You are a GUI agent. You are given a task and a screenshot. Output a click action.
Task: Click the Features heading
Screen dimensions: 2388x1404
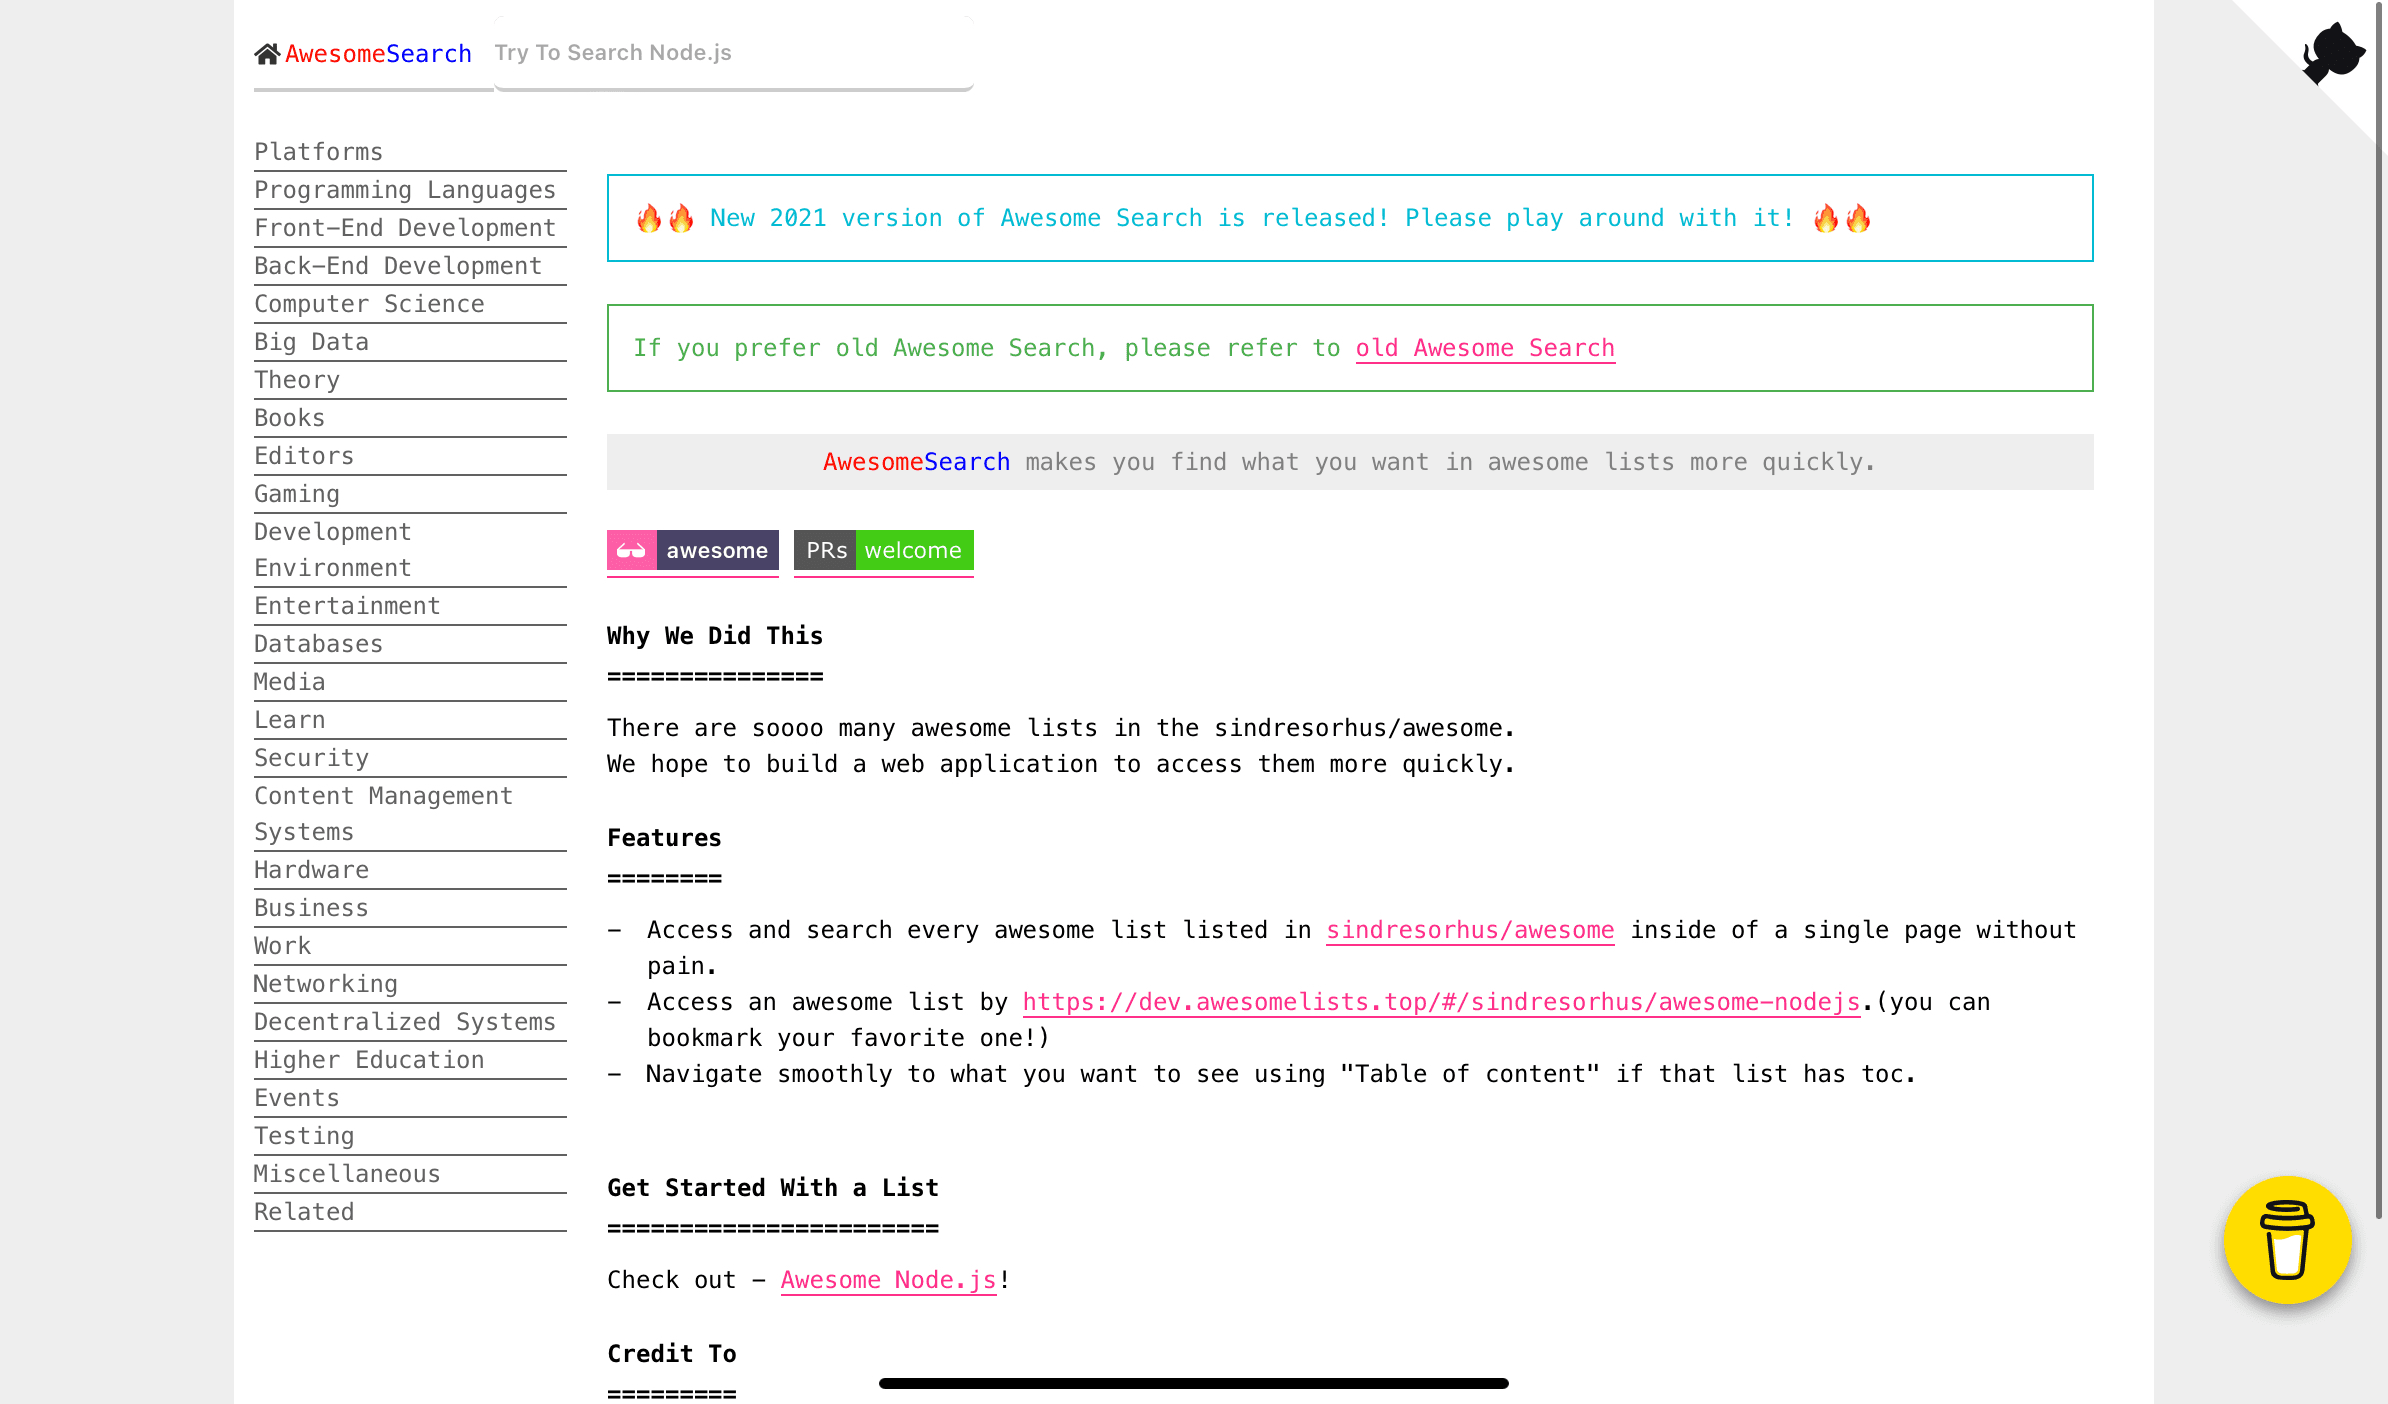point(664,838)
